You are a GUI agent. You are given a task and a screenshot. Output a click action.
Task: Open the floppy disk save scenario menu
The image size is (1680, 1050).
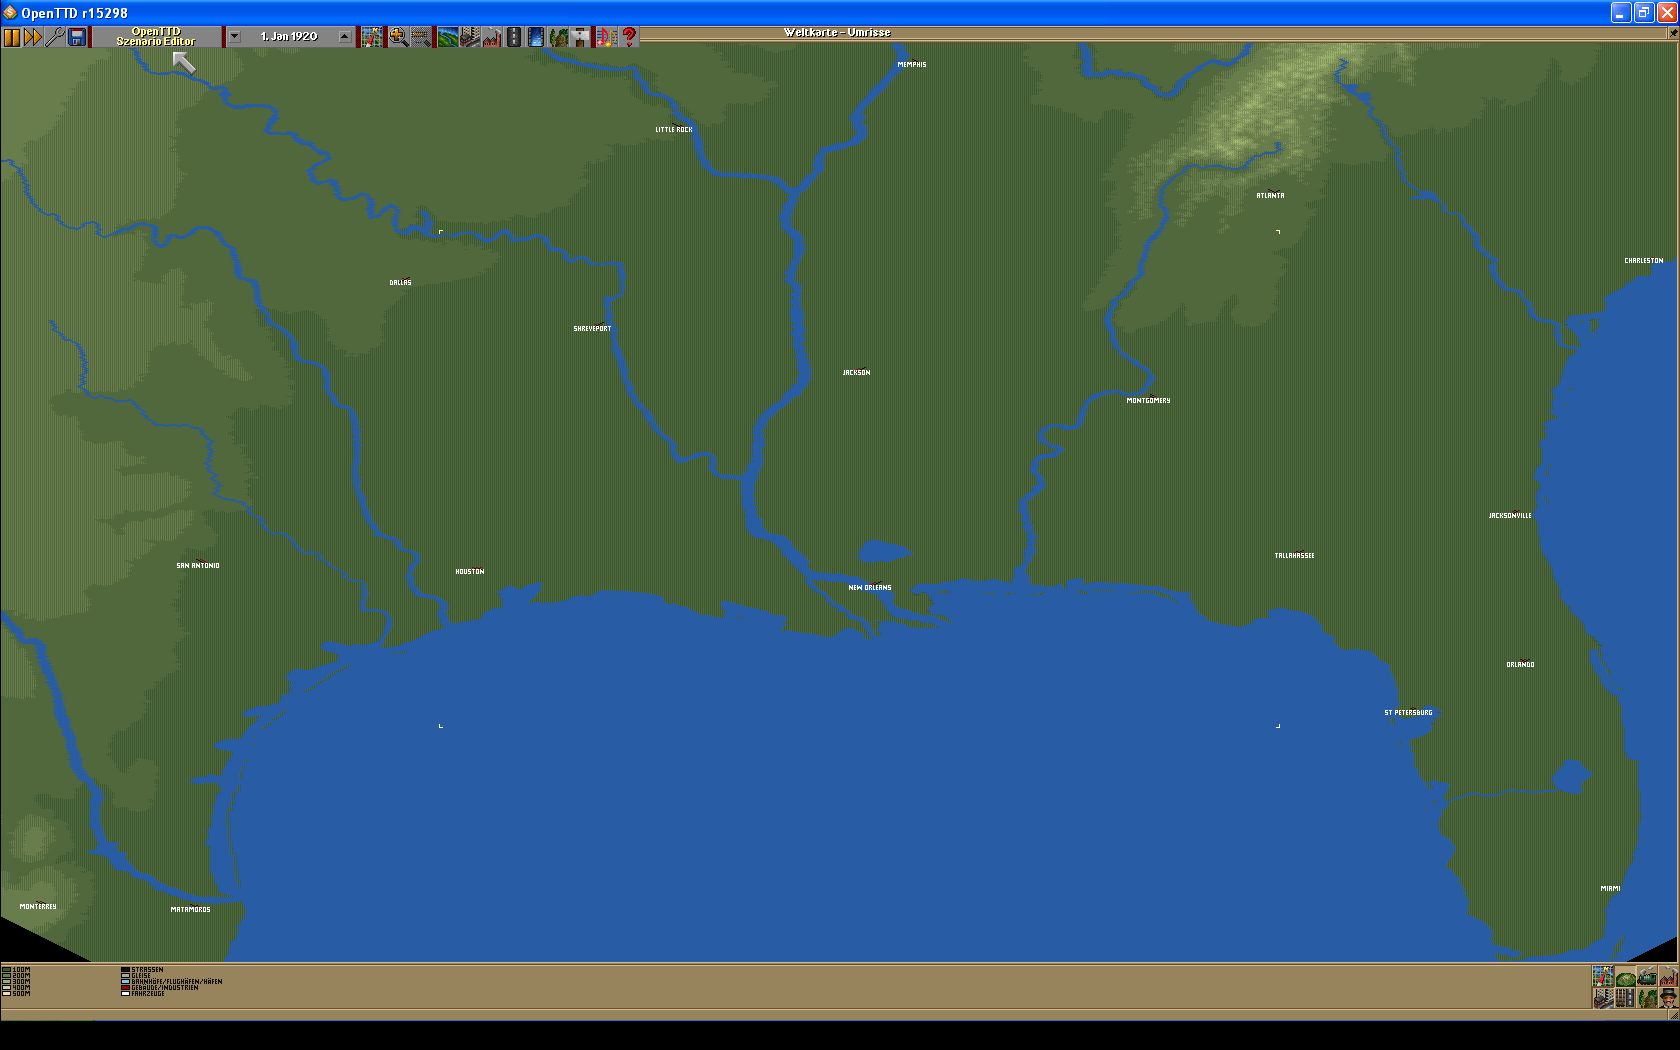(x=77, y=37)
